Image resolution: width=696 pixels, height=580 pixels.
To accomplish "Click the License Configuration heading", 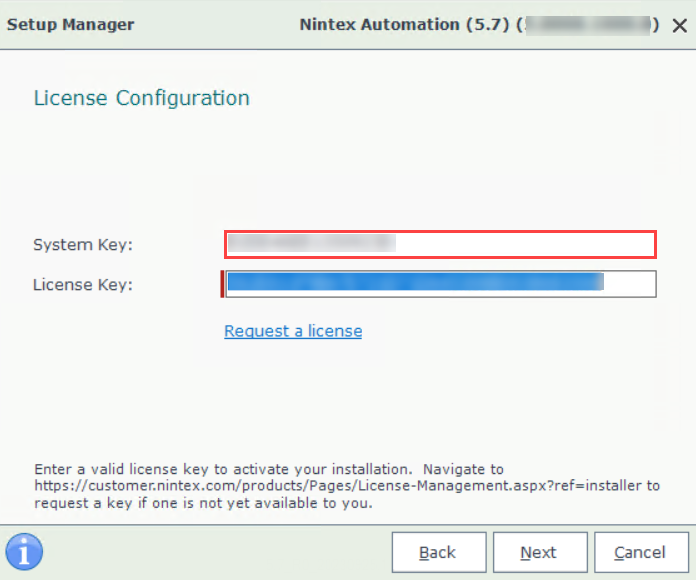I will (142, 98).
